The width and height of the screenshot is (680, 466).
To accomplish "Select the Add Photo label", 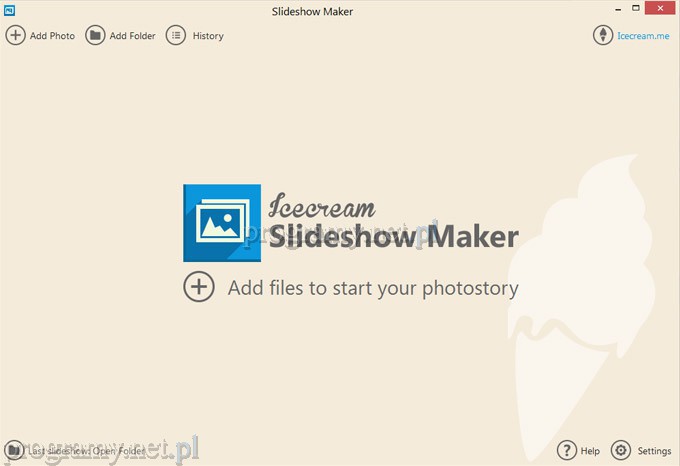I will pos(52,36).
